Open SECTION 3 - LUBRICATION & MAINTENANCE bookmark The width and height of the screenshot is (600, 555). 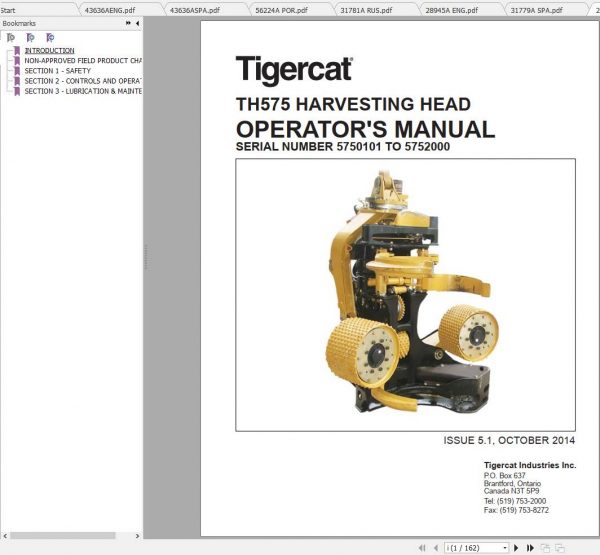click(83, 91)
